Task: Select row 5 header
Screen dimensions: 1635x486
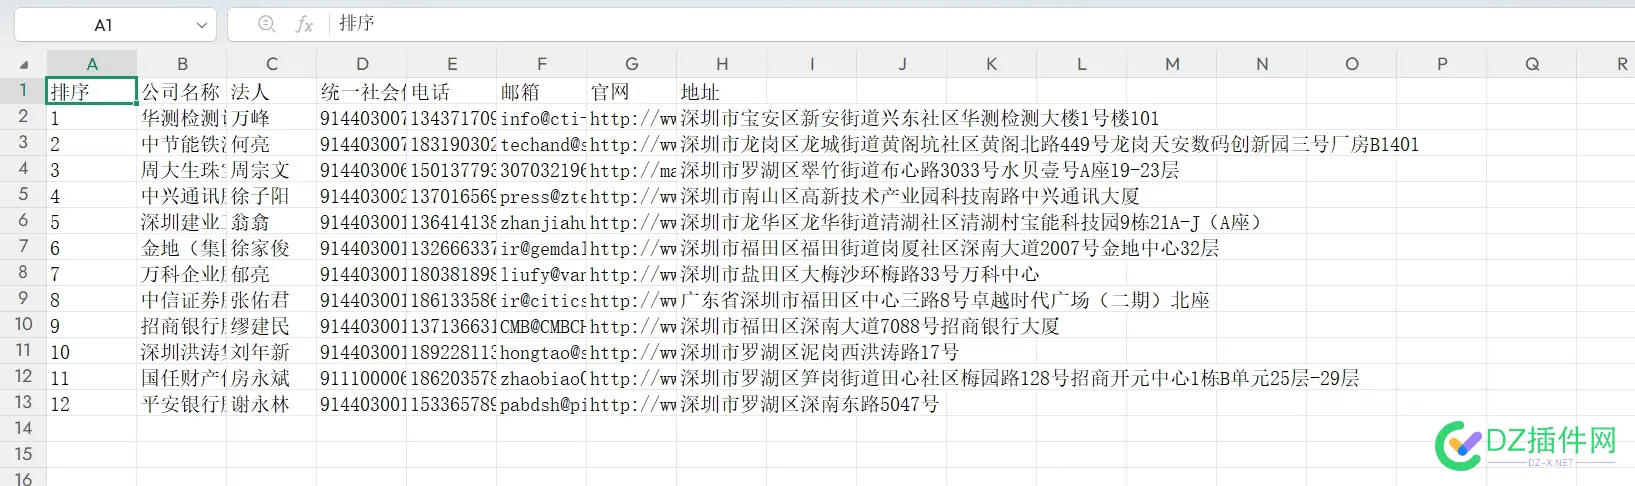Action: (x=23, y=194)
